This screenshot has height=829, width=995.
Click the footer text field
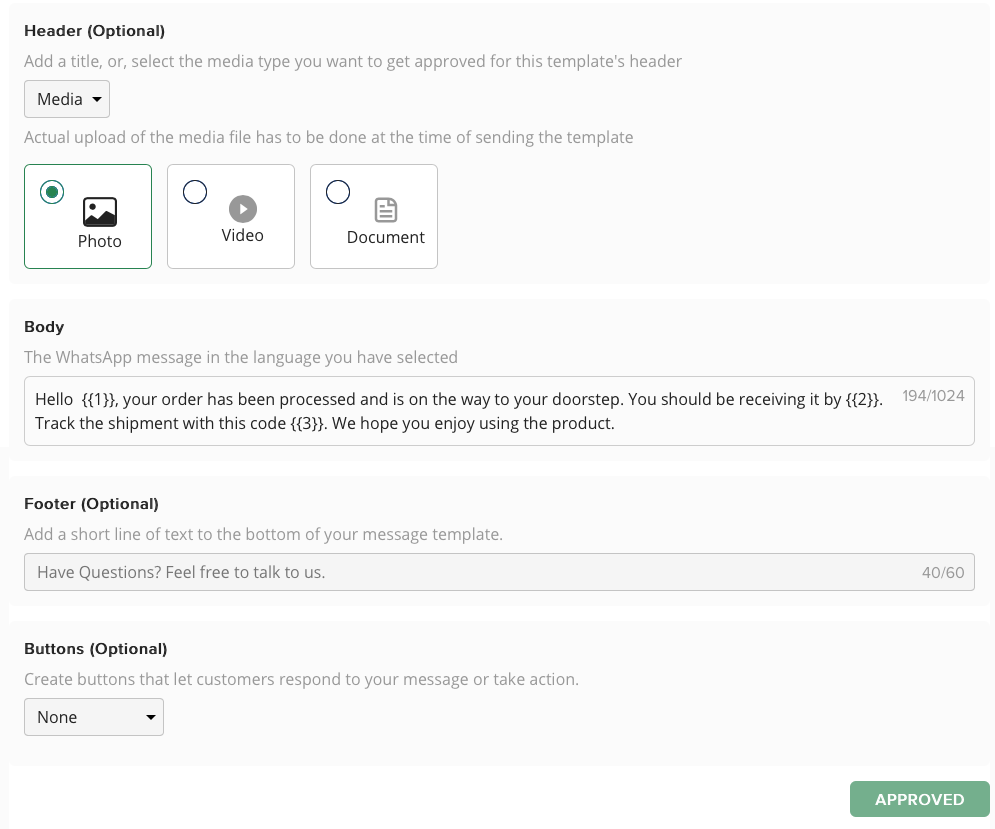(450, 571)
